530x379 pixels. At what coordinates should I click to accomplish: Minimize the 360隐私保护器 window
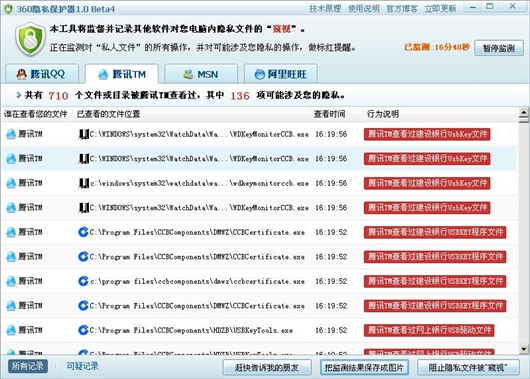tap(473, 7)
